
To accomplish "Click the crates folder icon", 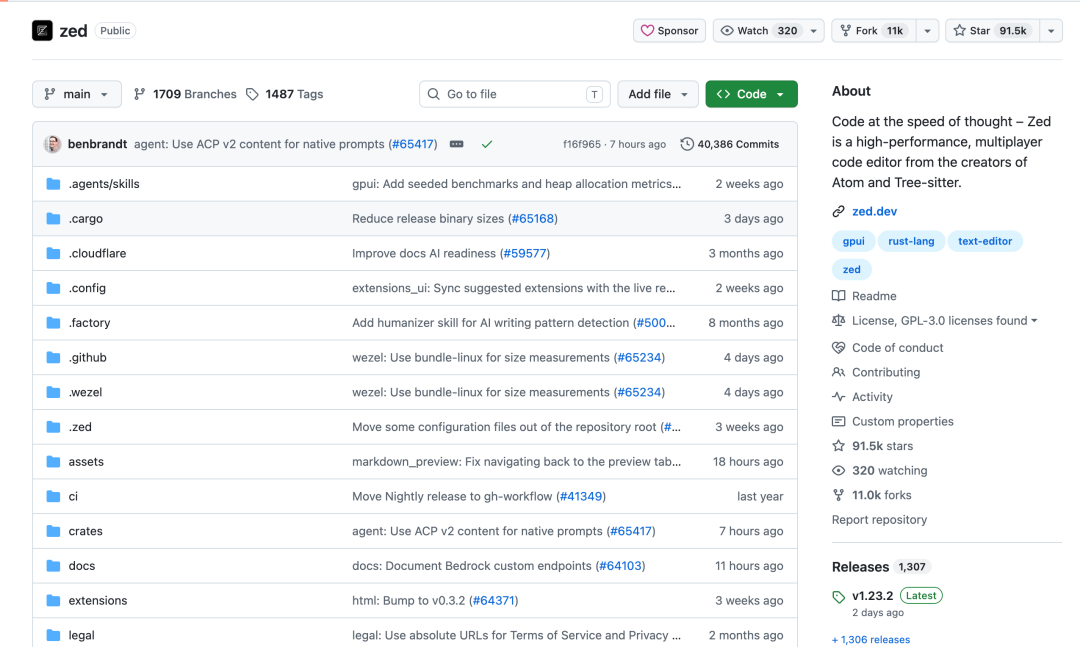I will pos(53,531).
